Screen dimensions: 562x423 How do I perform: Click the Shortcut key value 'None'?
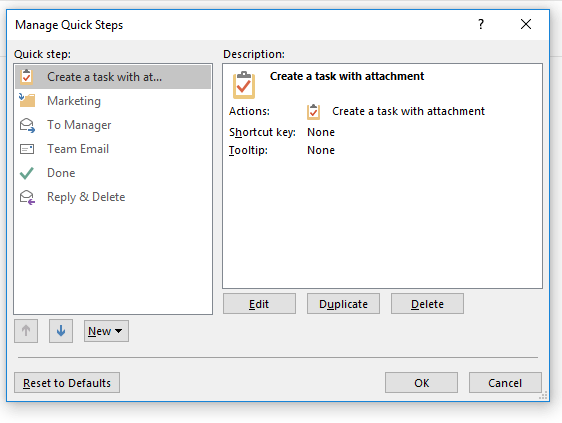(321, 132)
